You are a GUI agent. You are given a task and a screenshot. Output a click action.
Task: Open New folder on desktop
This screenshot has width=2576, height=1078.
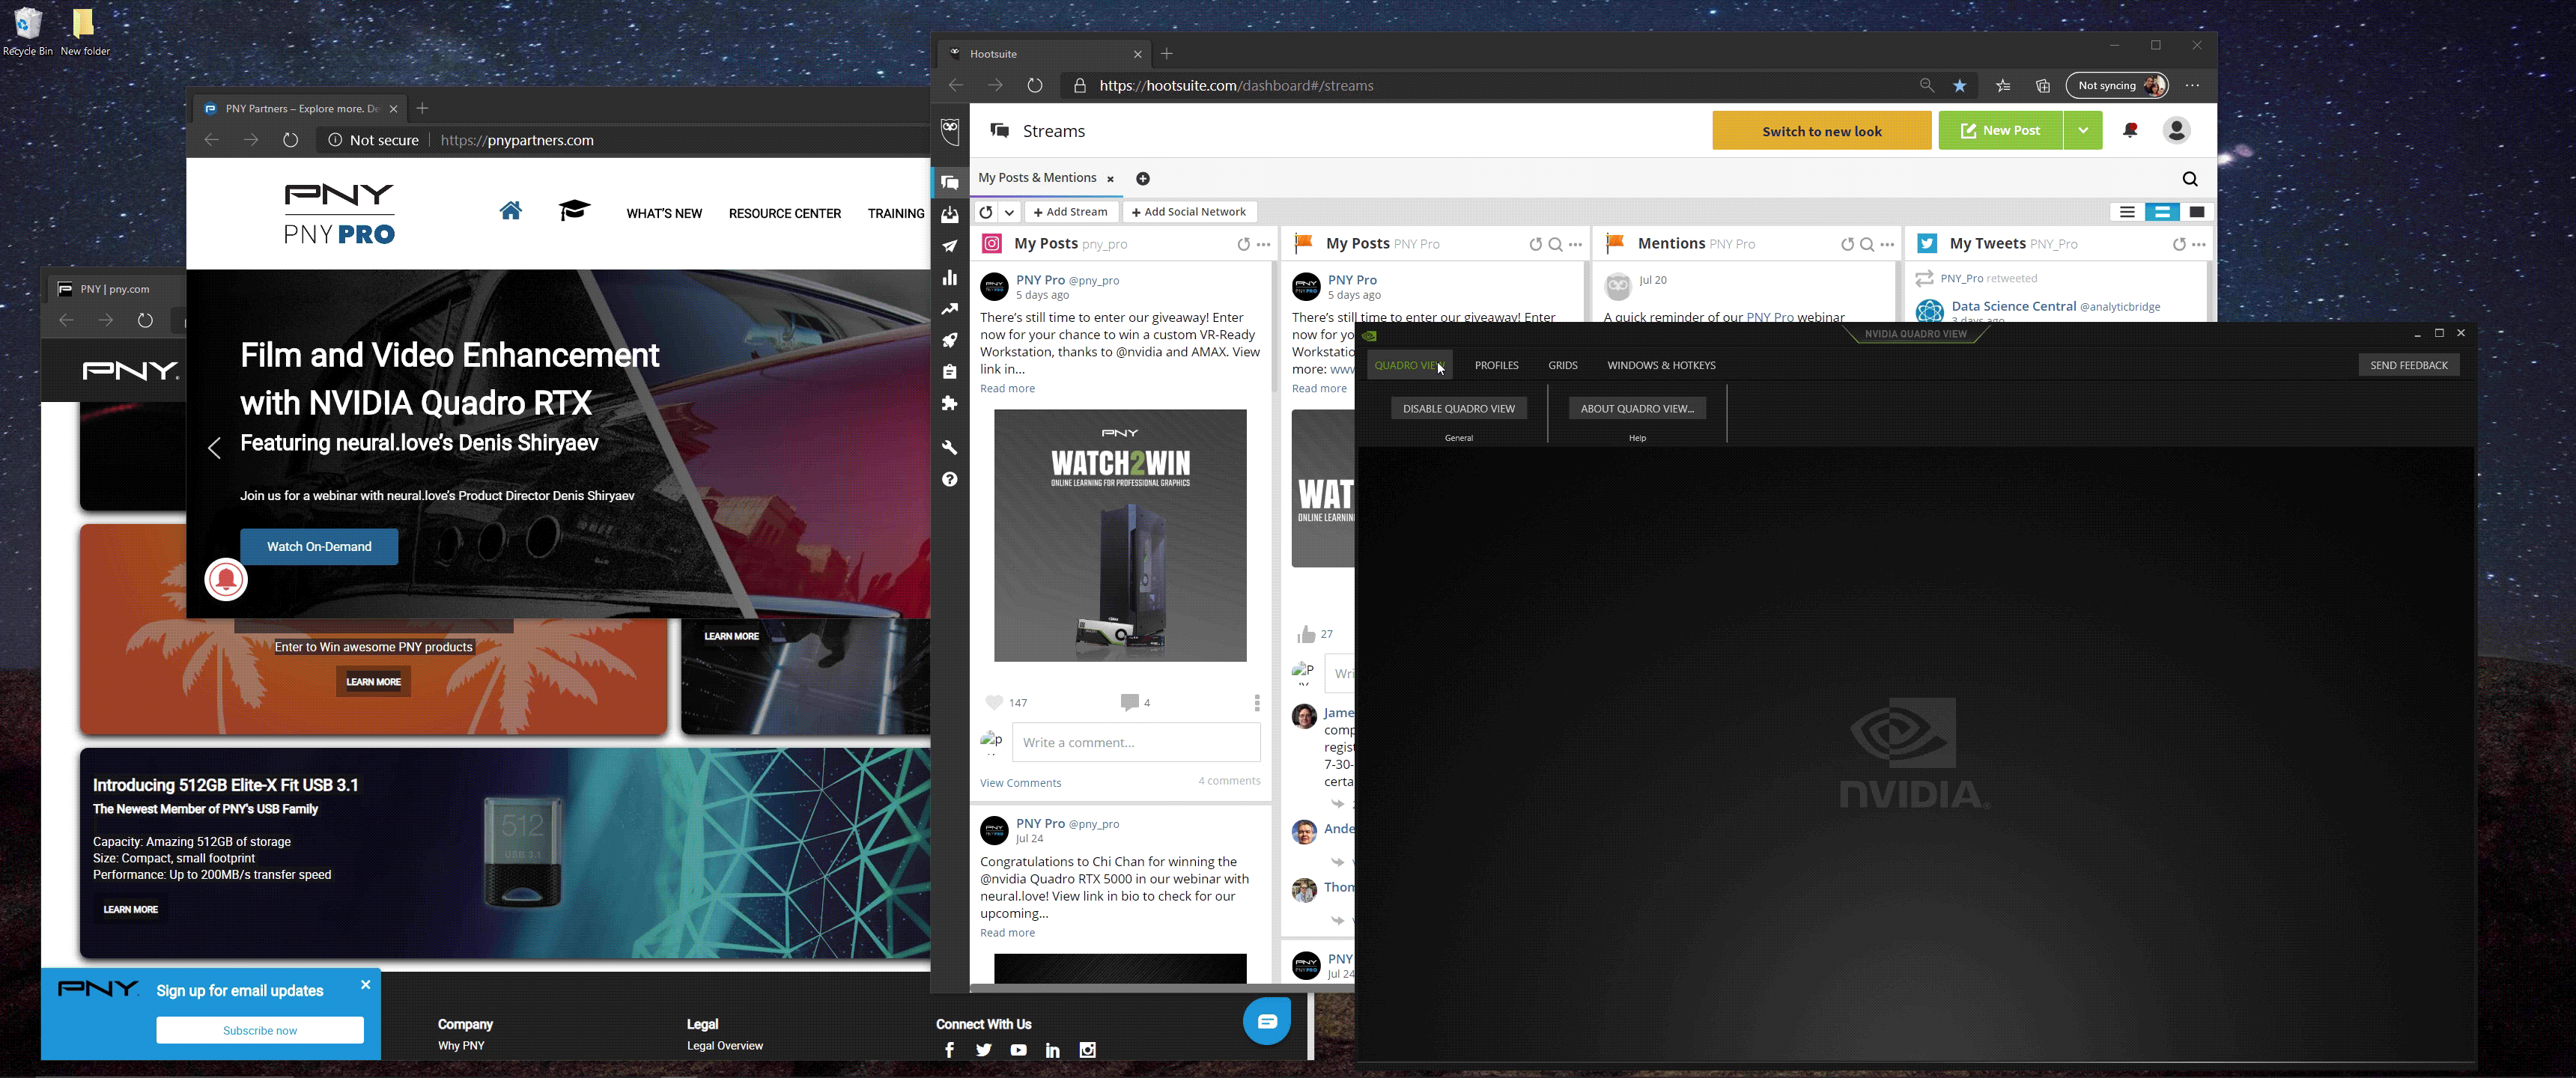pos(85,32)
